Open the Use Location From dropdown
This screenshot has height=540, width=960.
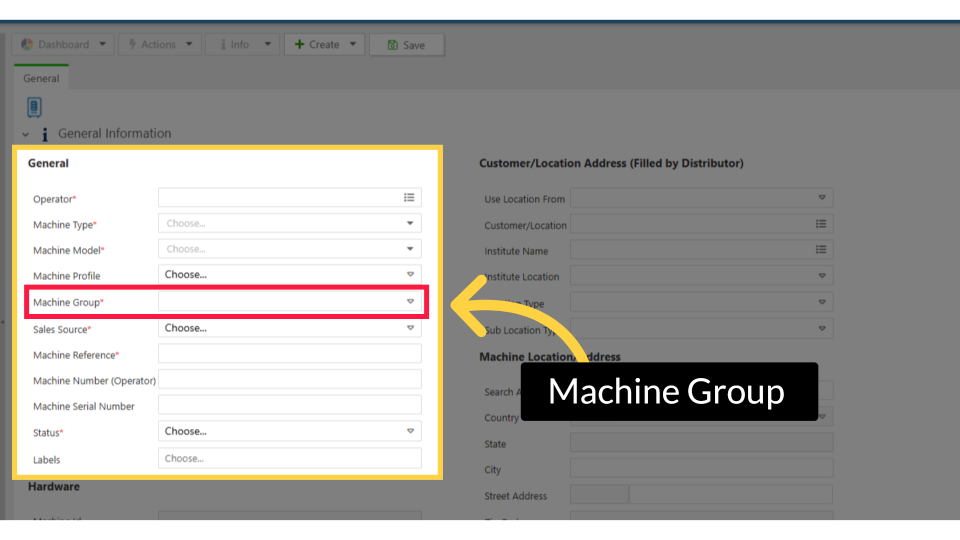[x=821, y=198]
